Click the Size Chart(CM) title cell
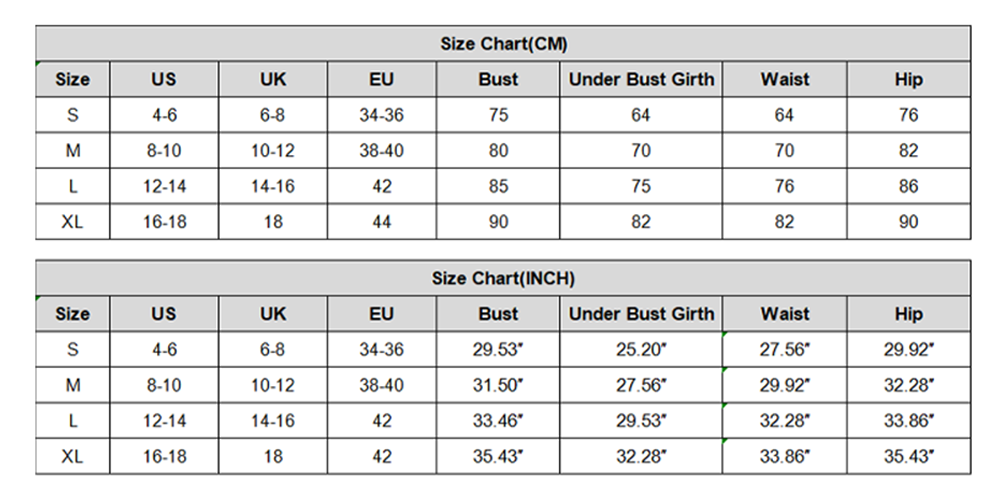This screenshot has height=500, width=1000. tap(503, 44)
